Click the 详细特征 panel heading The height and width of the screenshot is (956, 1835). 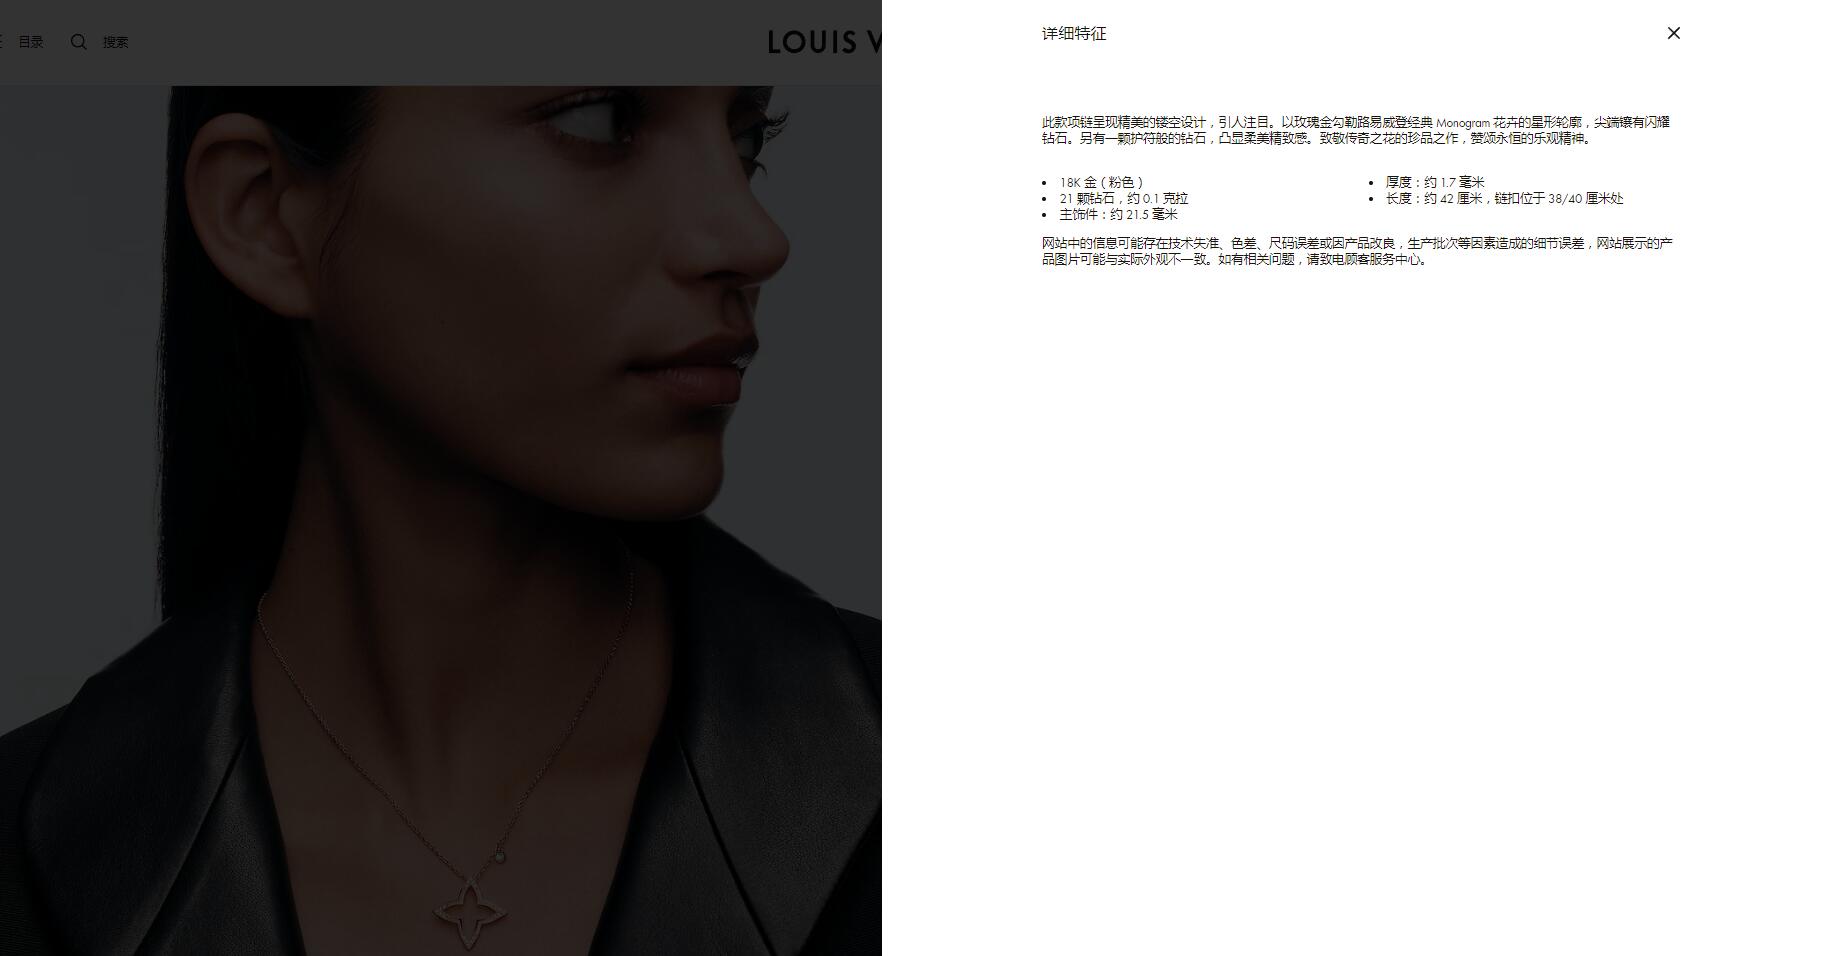(1074, 33)
